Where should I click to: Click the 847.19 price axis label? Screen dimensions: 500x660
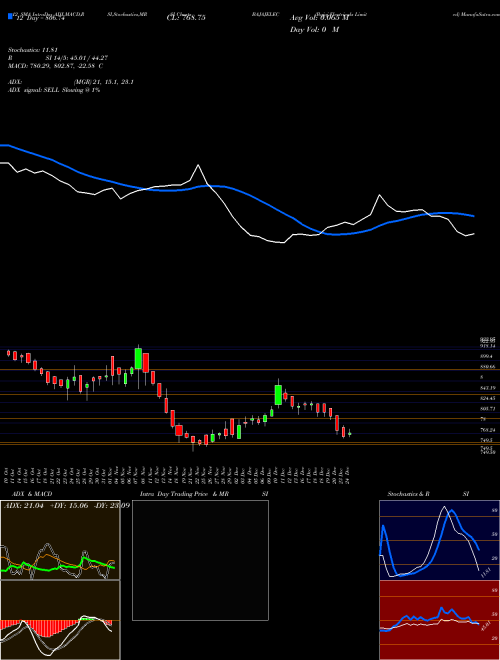[488, 388]
